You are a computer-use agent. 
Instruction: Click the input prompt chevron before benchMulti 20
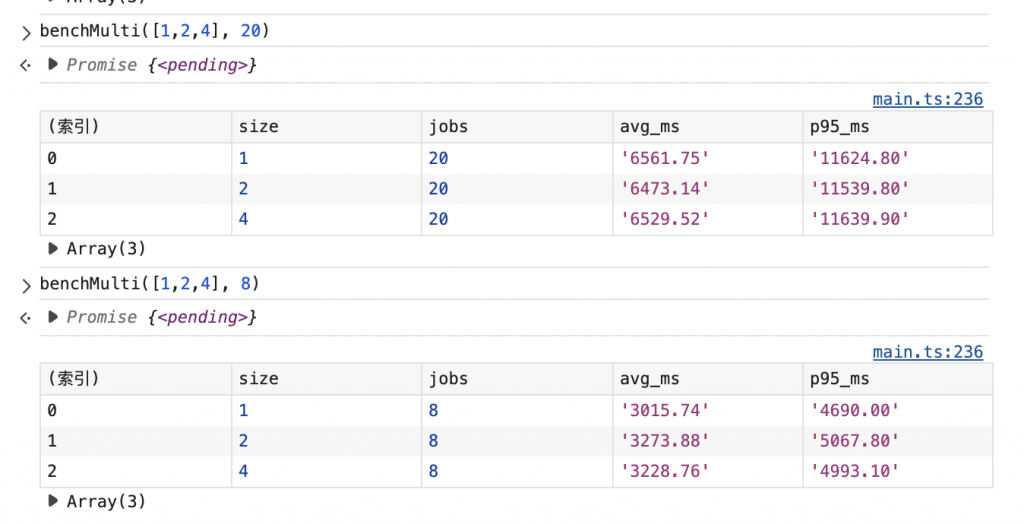(26, 33)
